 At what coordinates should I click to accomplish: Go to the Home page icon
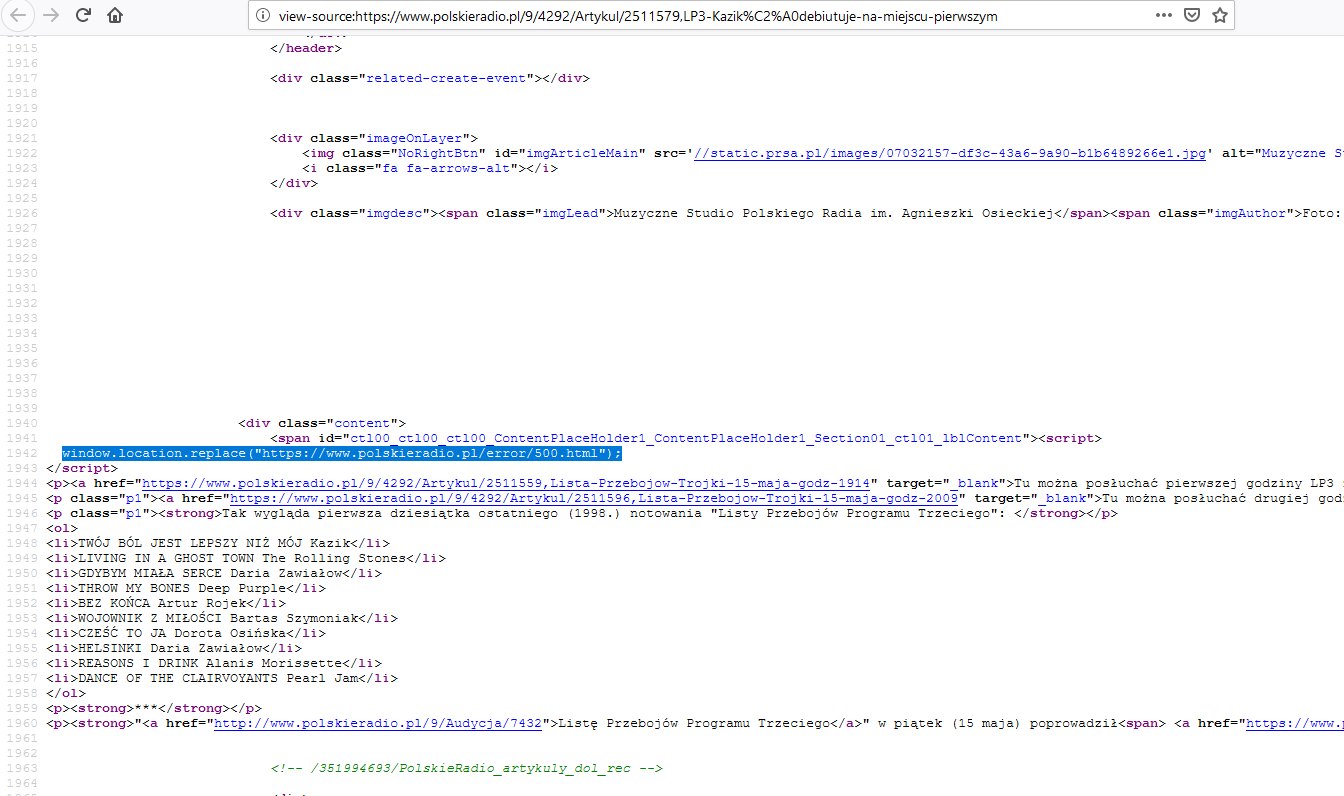pos(115,16)
